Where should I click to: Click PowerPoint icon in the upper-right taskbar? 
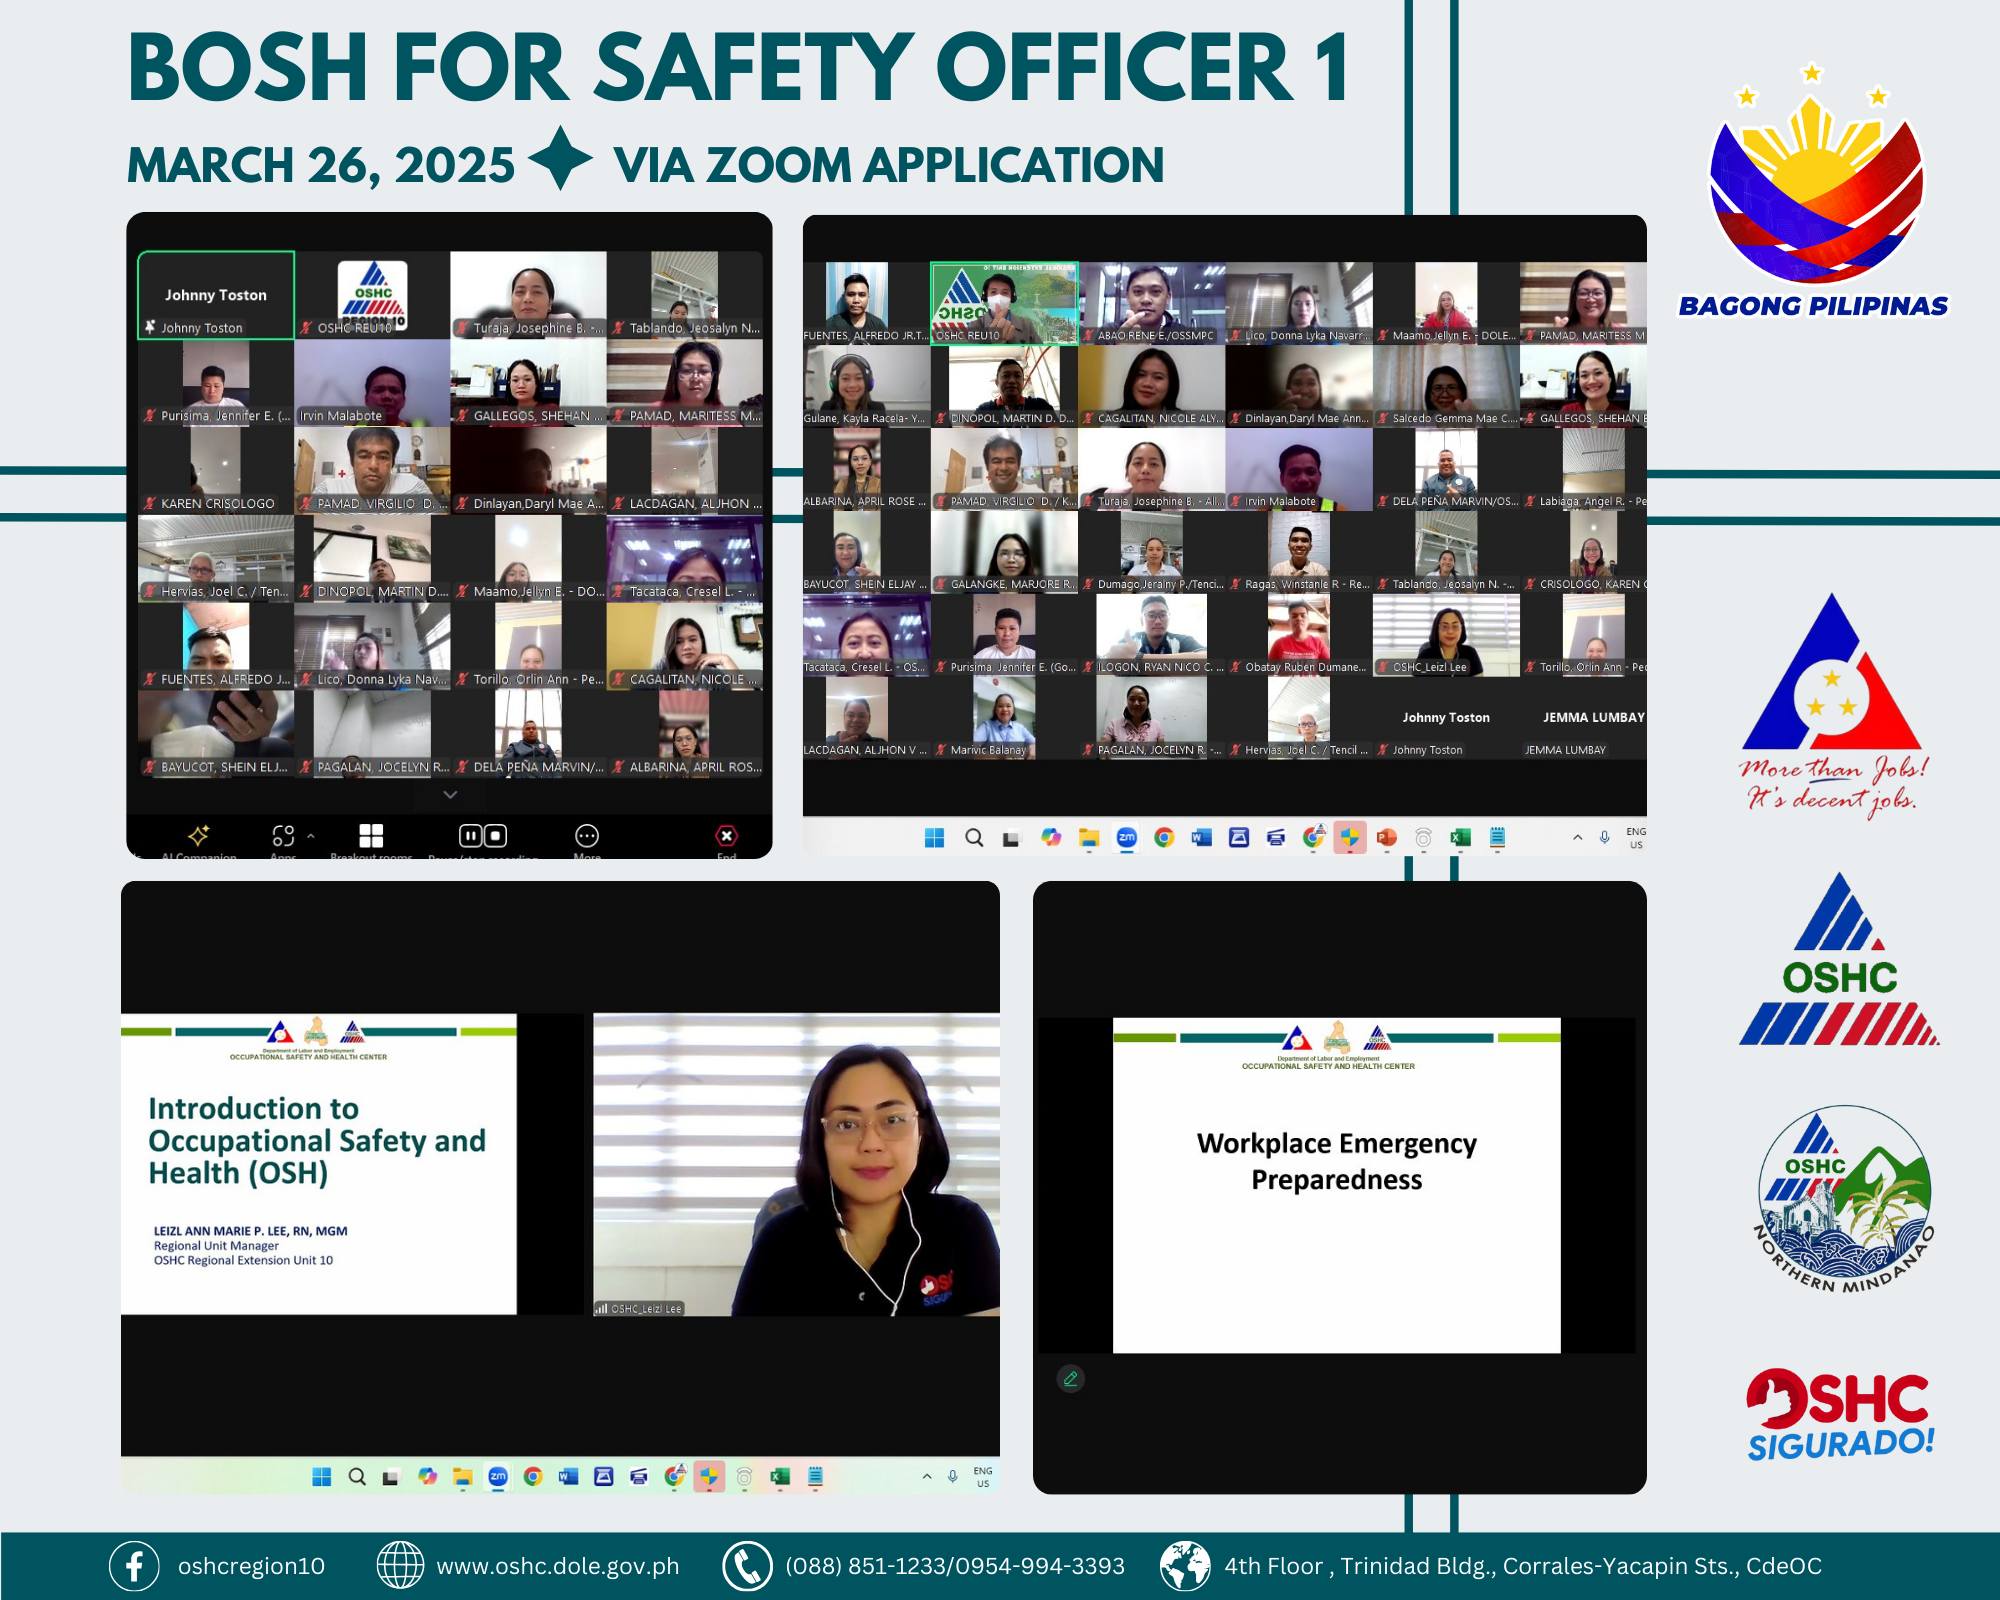[1386, 838]
